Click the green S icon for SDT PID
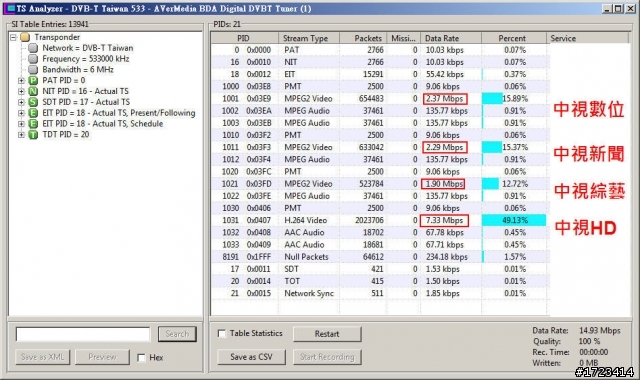This screenshot has width=640, height=380. [33, 102]
